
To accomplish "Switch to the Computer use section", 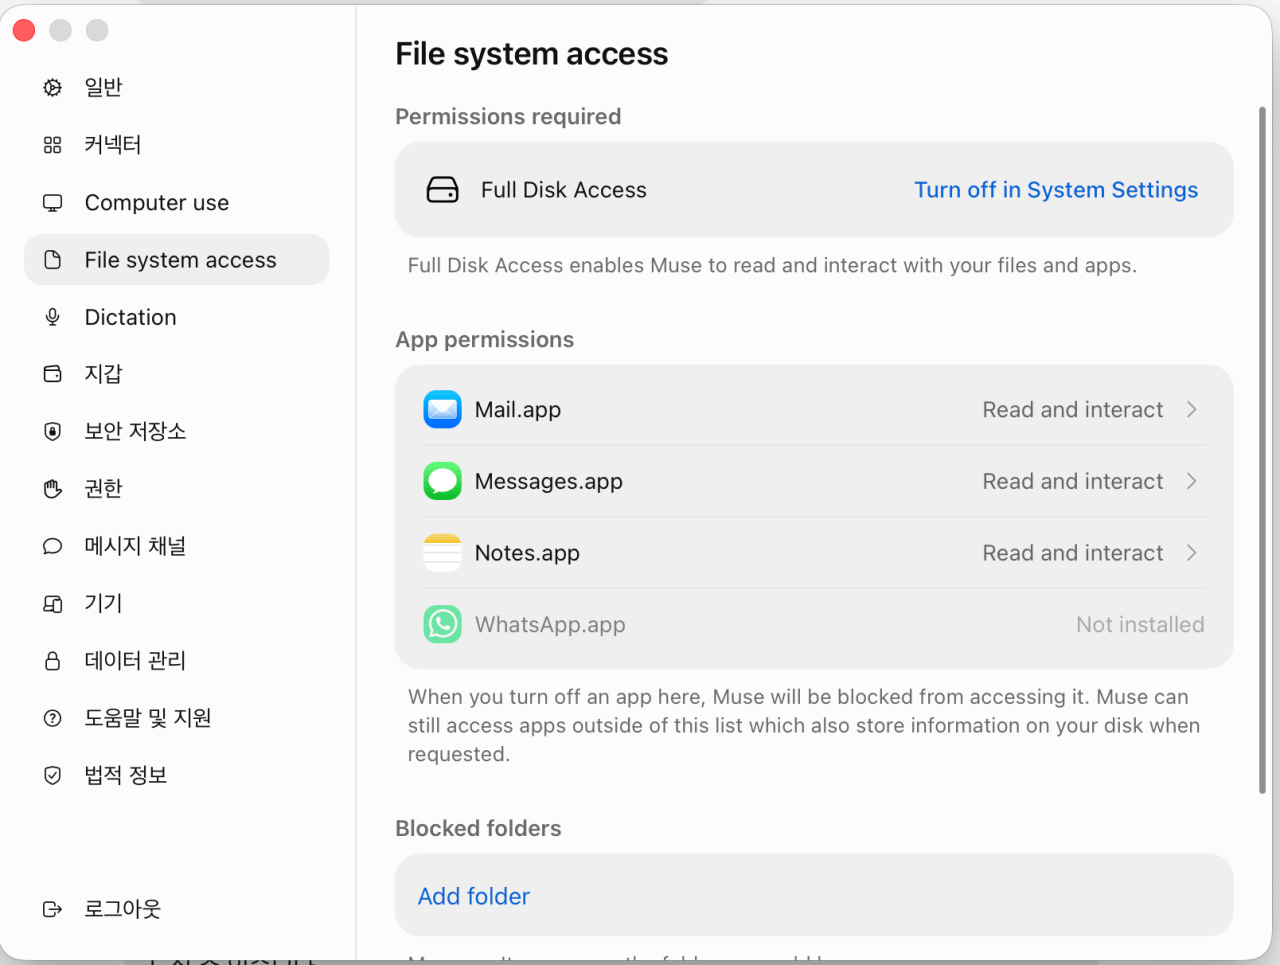I will coord(176,203).
